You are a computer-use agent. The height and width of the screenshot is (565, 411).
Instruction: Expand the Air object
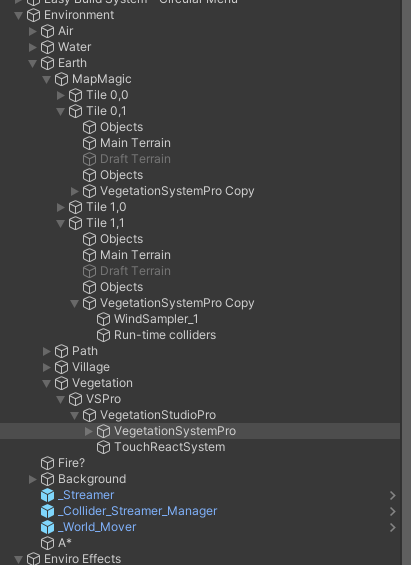point(33,31)
